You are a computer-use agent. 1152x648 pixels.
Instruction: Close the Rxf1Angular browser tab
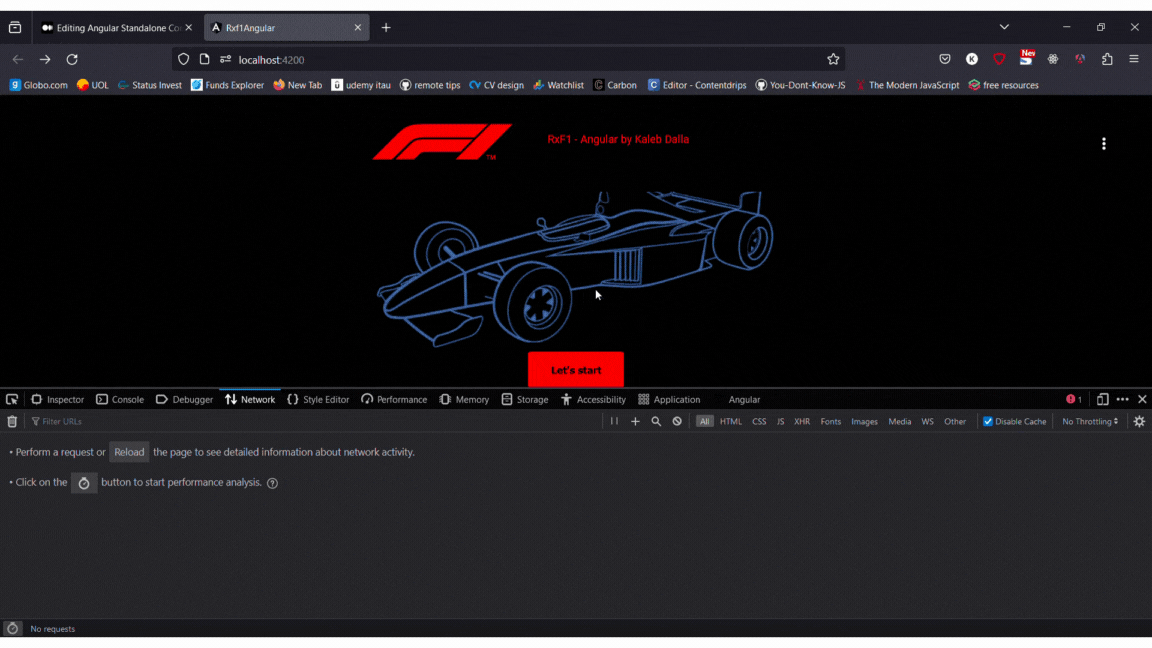358,28
